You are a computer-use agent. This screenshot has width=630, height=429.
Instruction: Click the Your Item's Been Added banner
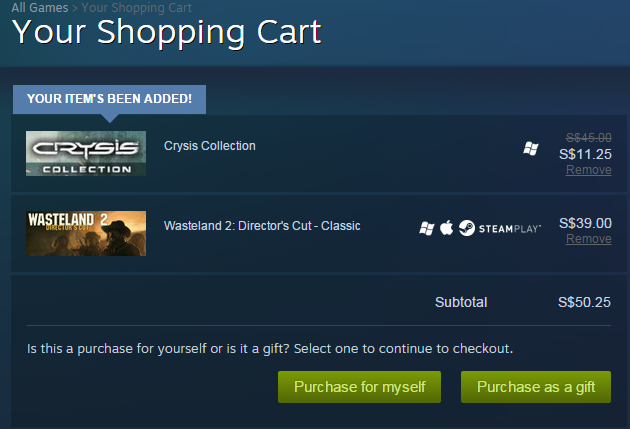pyautogui.click(x=109, y=99)
